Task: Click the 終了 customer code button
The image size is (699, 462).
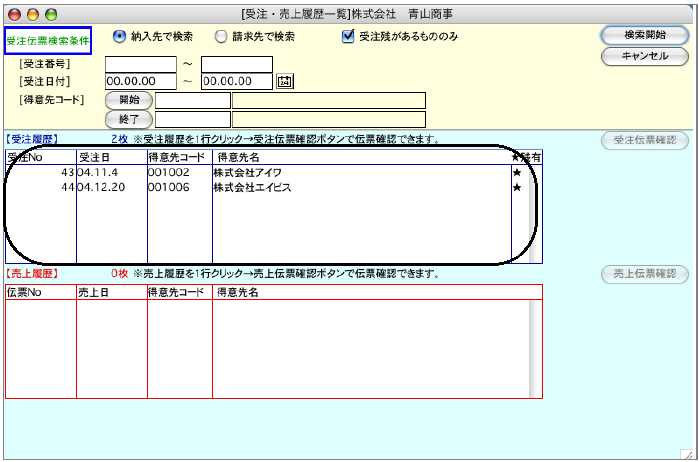Action: [129, 119]
